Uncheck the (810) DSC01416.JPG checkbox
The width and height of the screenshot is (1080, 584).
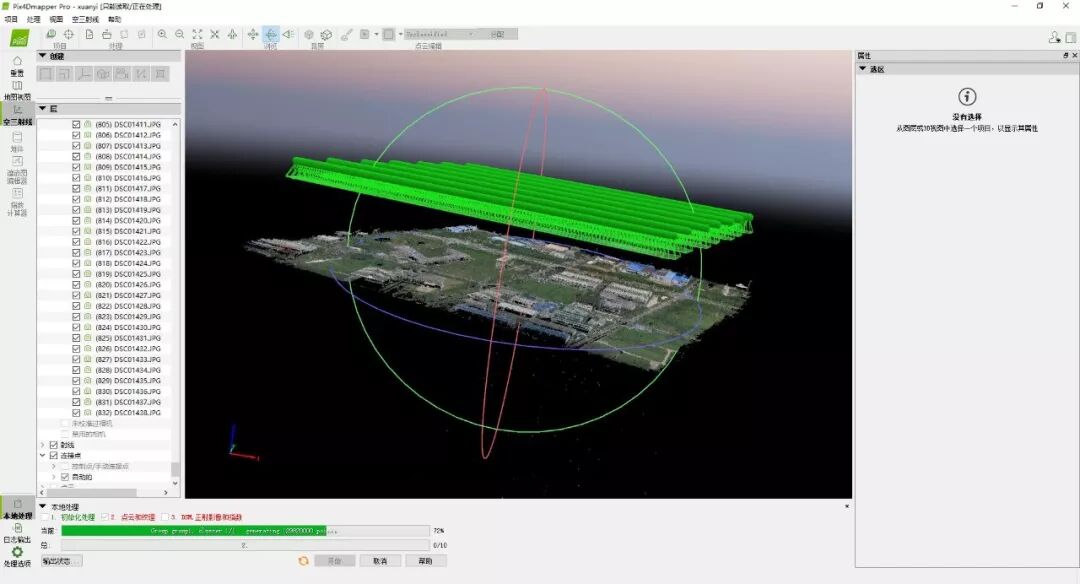pos(76,178)
